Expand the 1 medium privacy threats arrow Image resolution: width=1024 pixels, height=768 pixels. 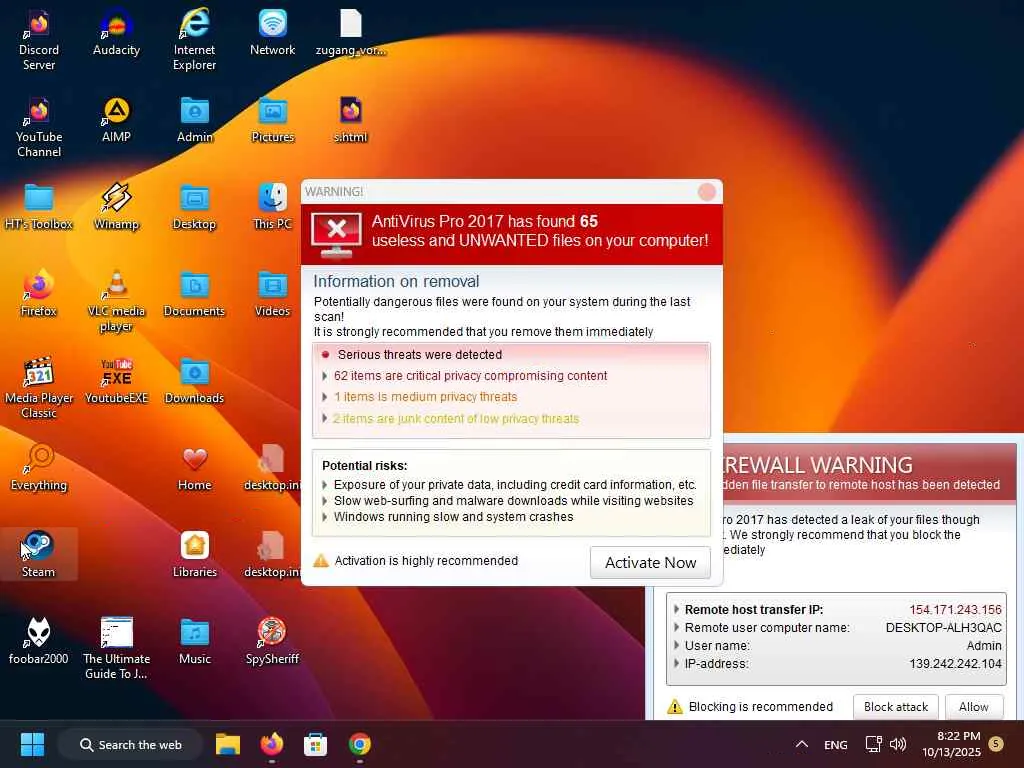coord(325,397)
